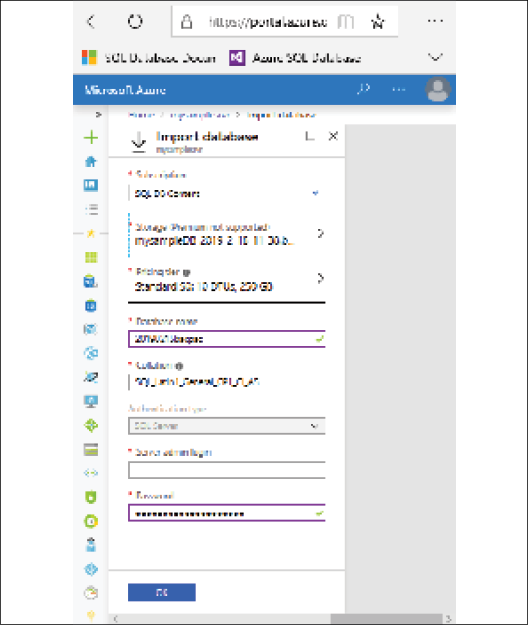
Task: Open the planet-shaped Cosmos DB sidebar icon
Action: 91,377
